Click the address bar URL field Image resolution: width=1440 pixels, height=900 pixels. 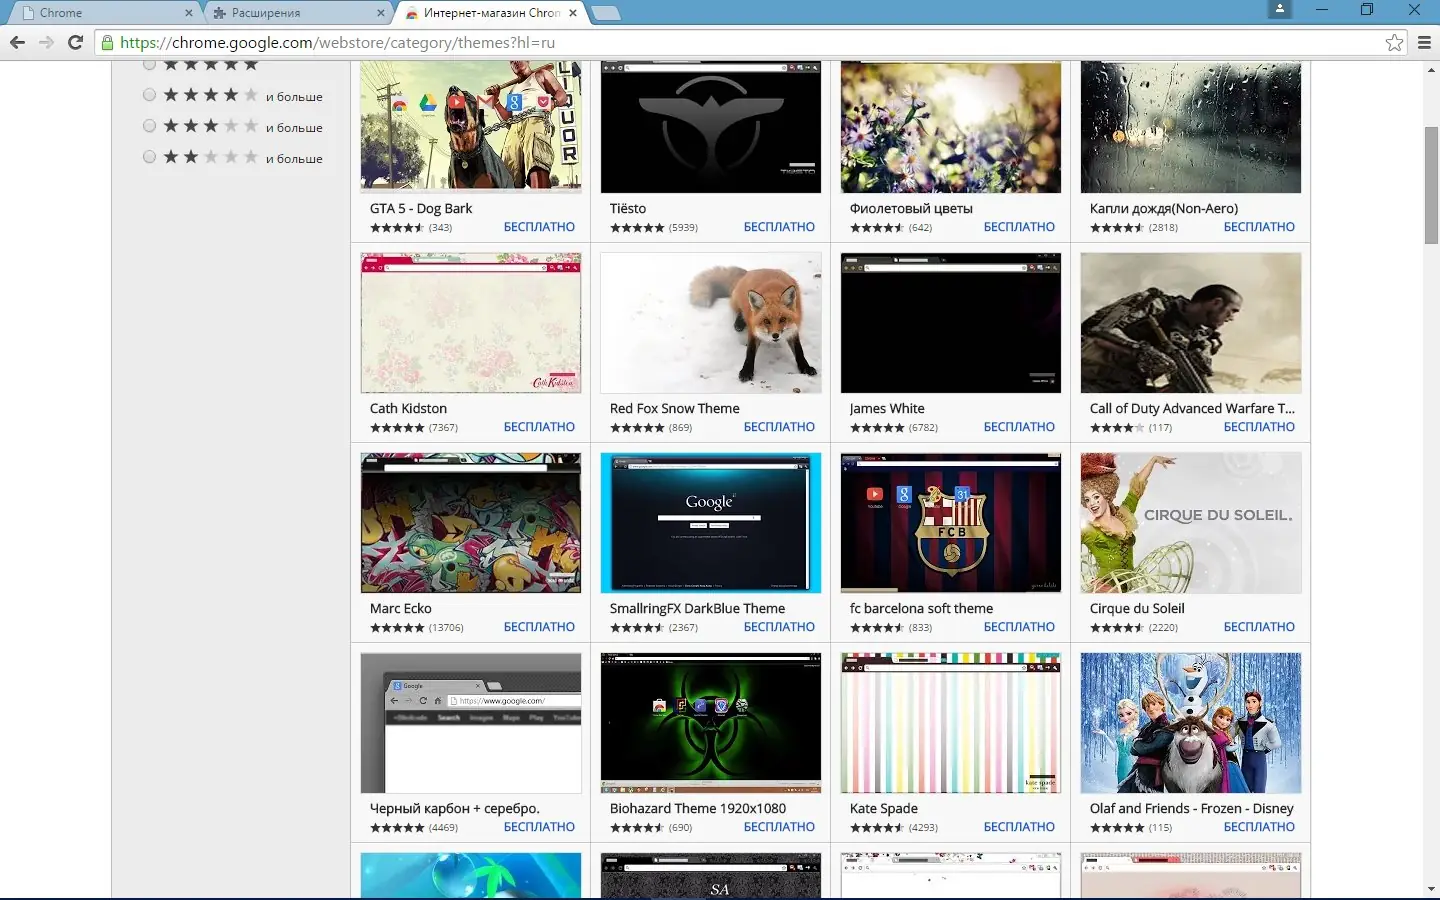click(750, 42)
